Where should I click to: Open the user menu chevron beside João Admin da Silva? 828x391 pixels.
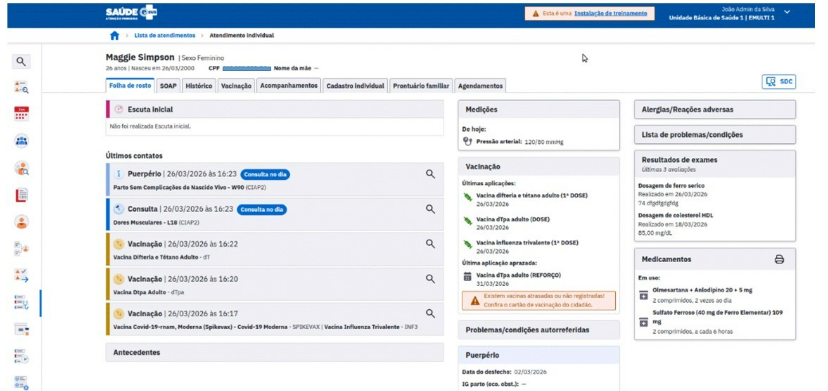pos(787,12)
